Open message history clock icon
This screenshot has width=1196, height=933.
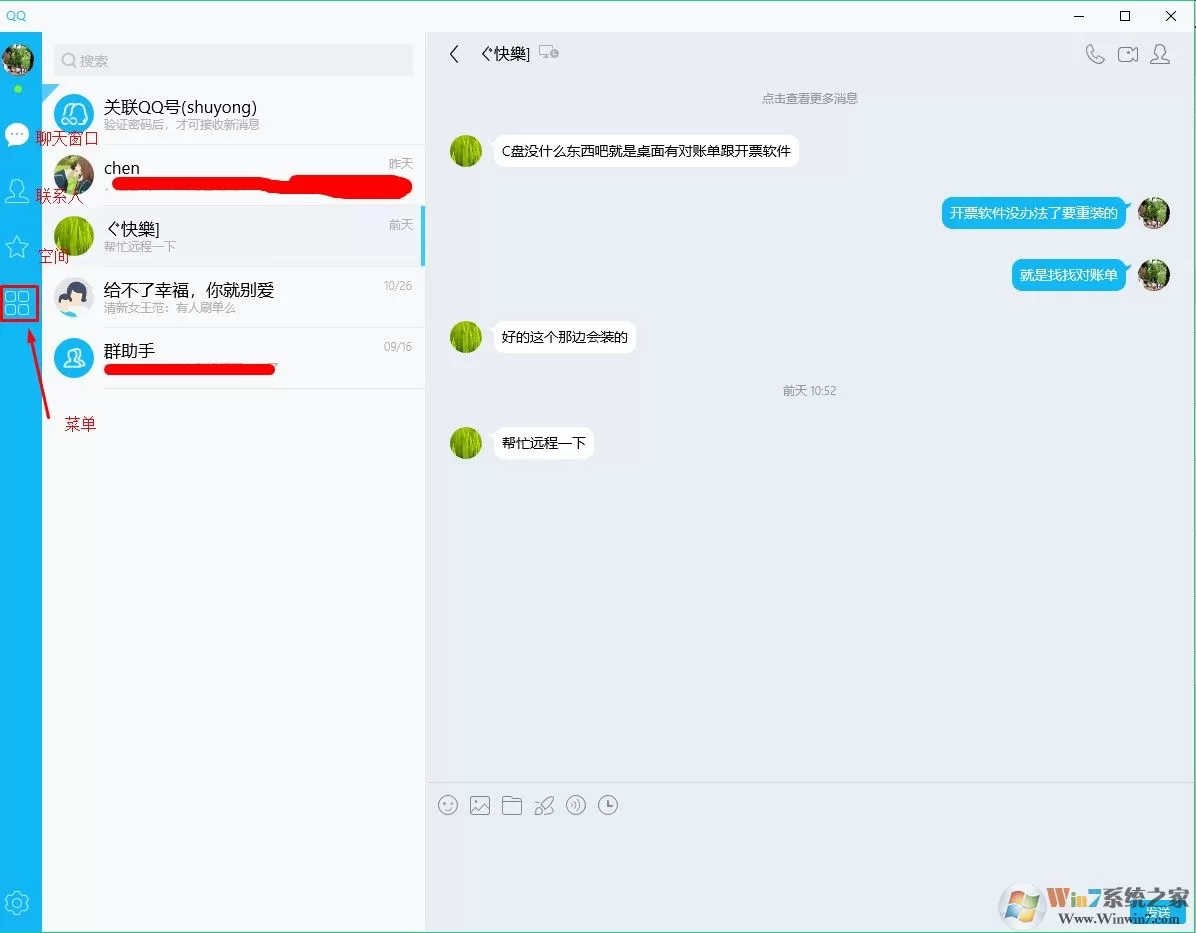point(608,805)
